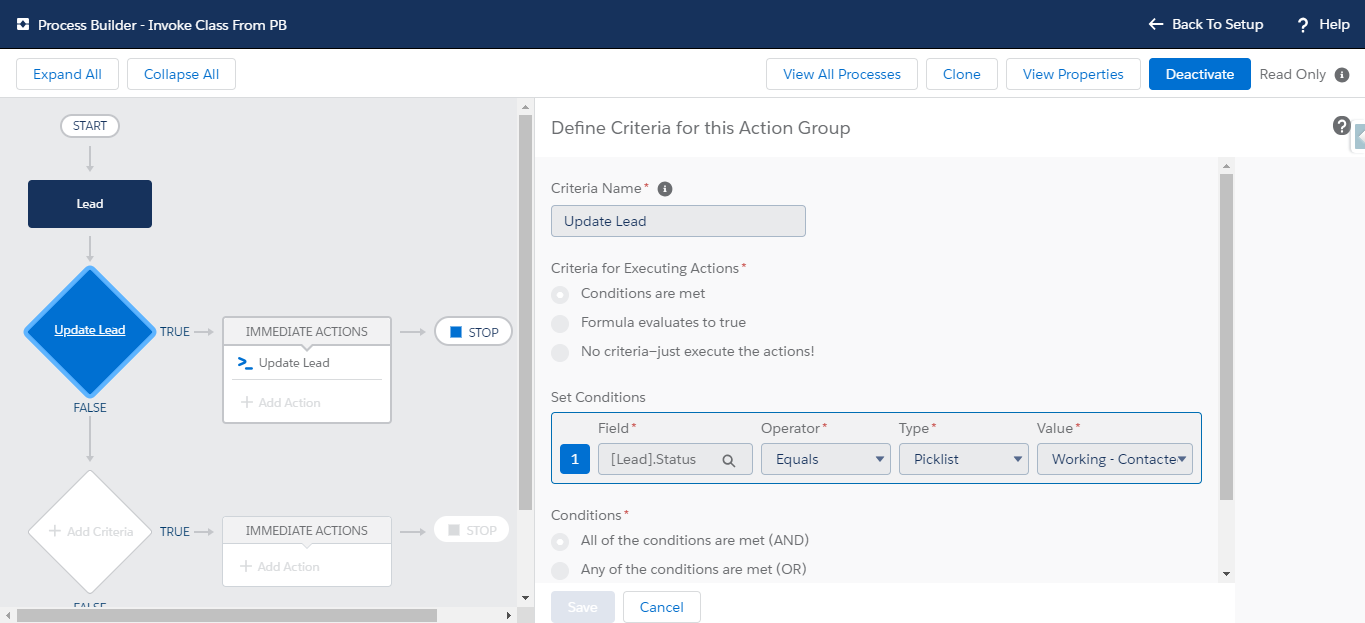Image resolution: width=1365 pixels, height=623 pixels.
Task: Expand the Value dropdown showing Working - Contacted
Action: (x=1114, y=459)
